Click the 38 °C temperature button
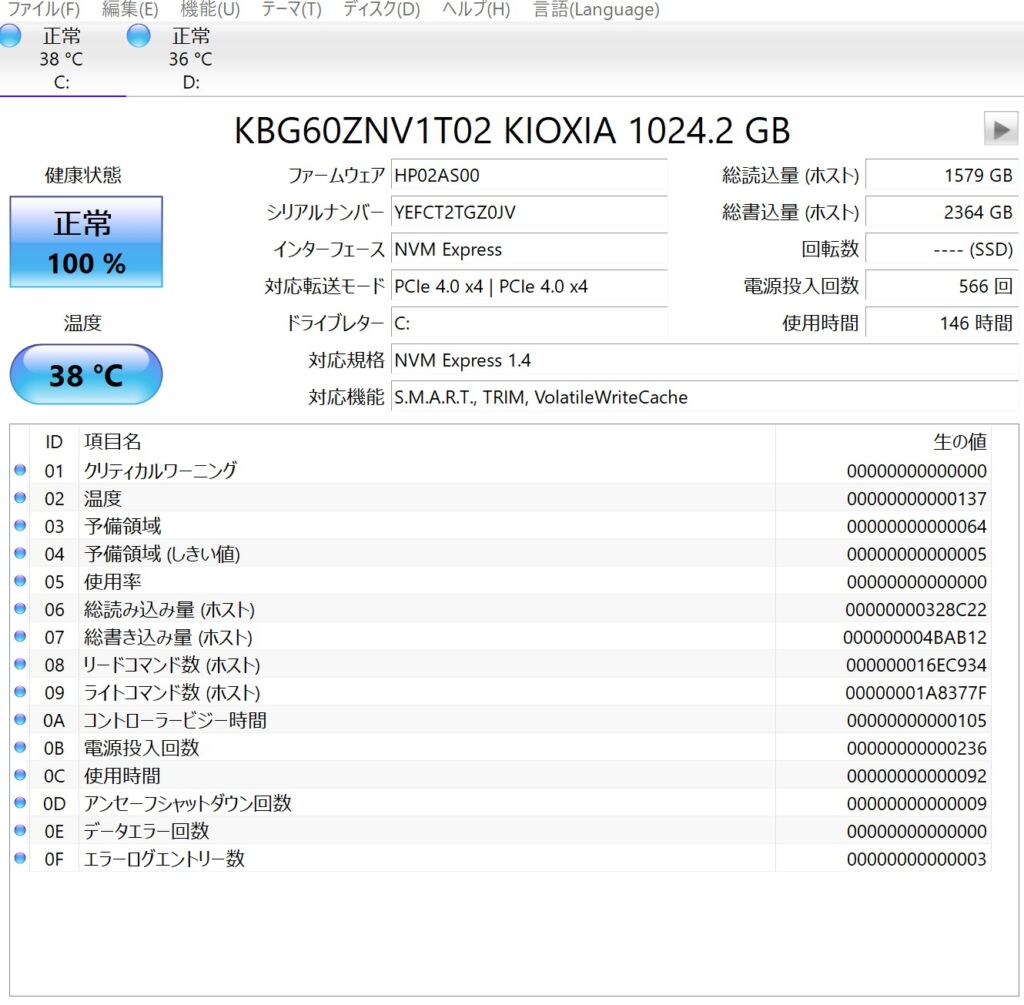1024x1005 pixels. [x=86, y=375]
